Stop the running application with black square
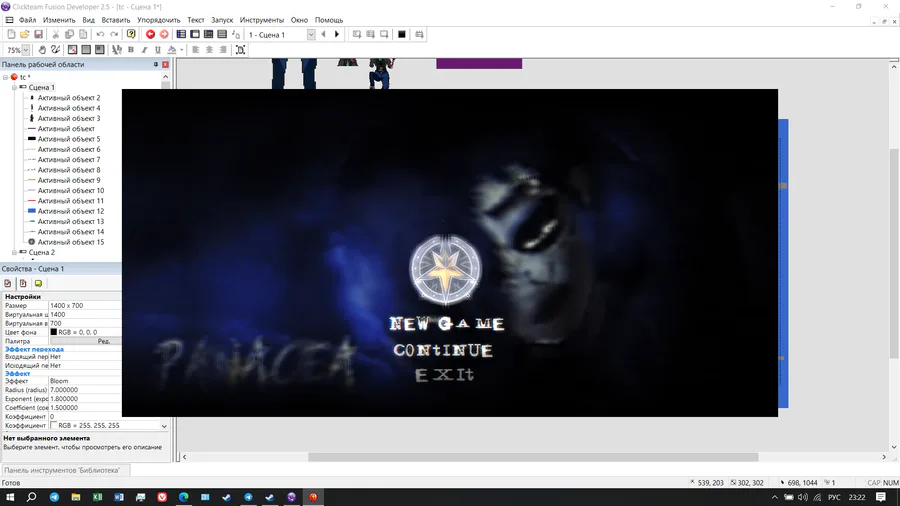 [x=402, y=34]
